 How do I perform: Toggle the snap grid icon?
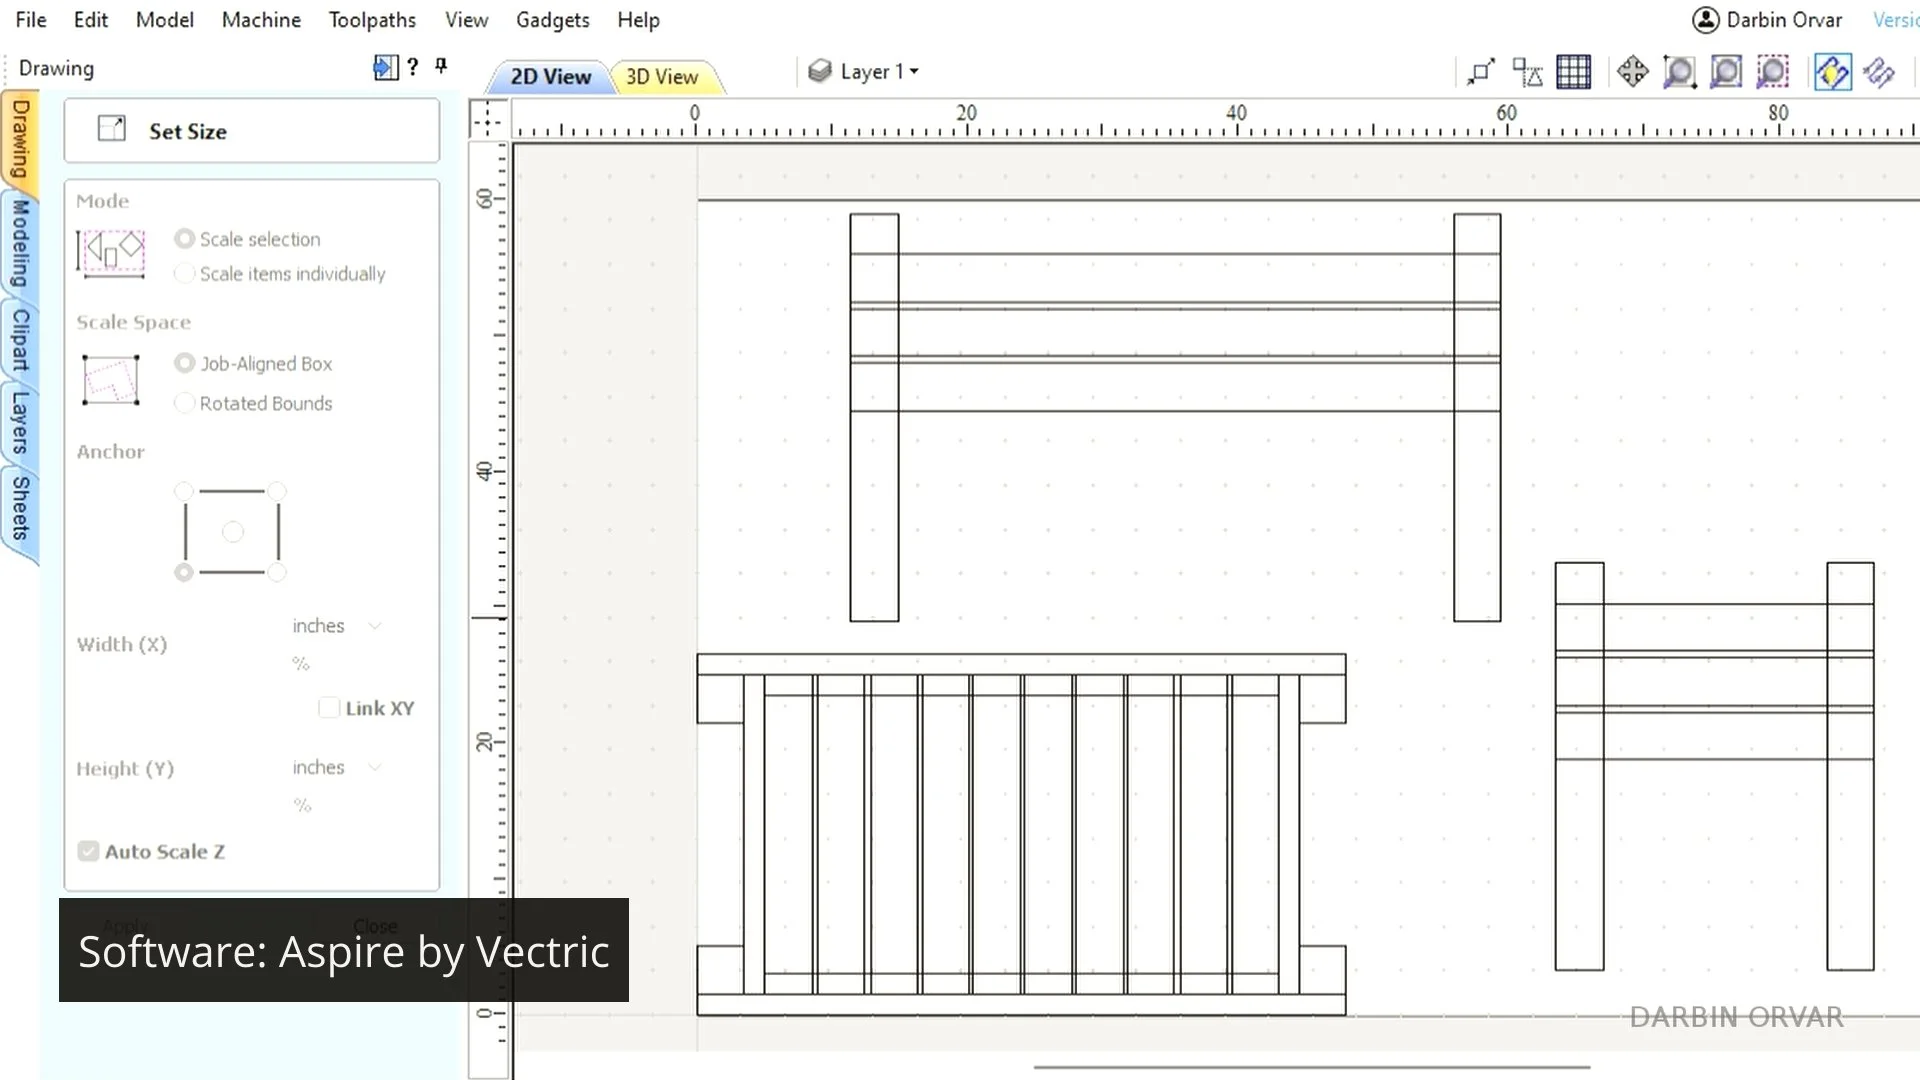click(x=1574, y=72)
